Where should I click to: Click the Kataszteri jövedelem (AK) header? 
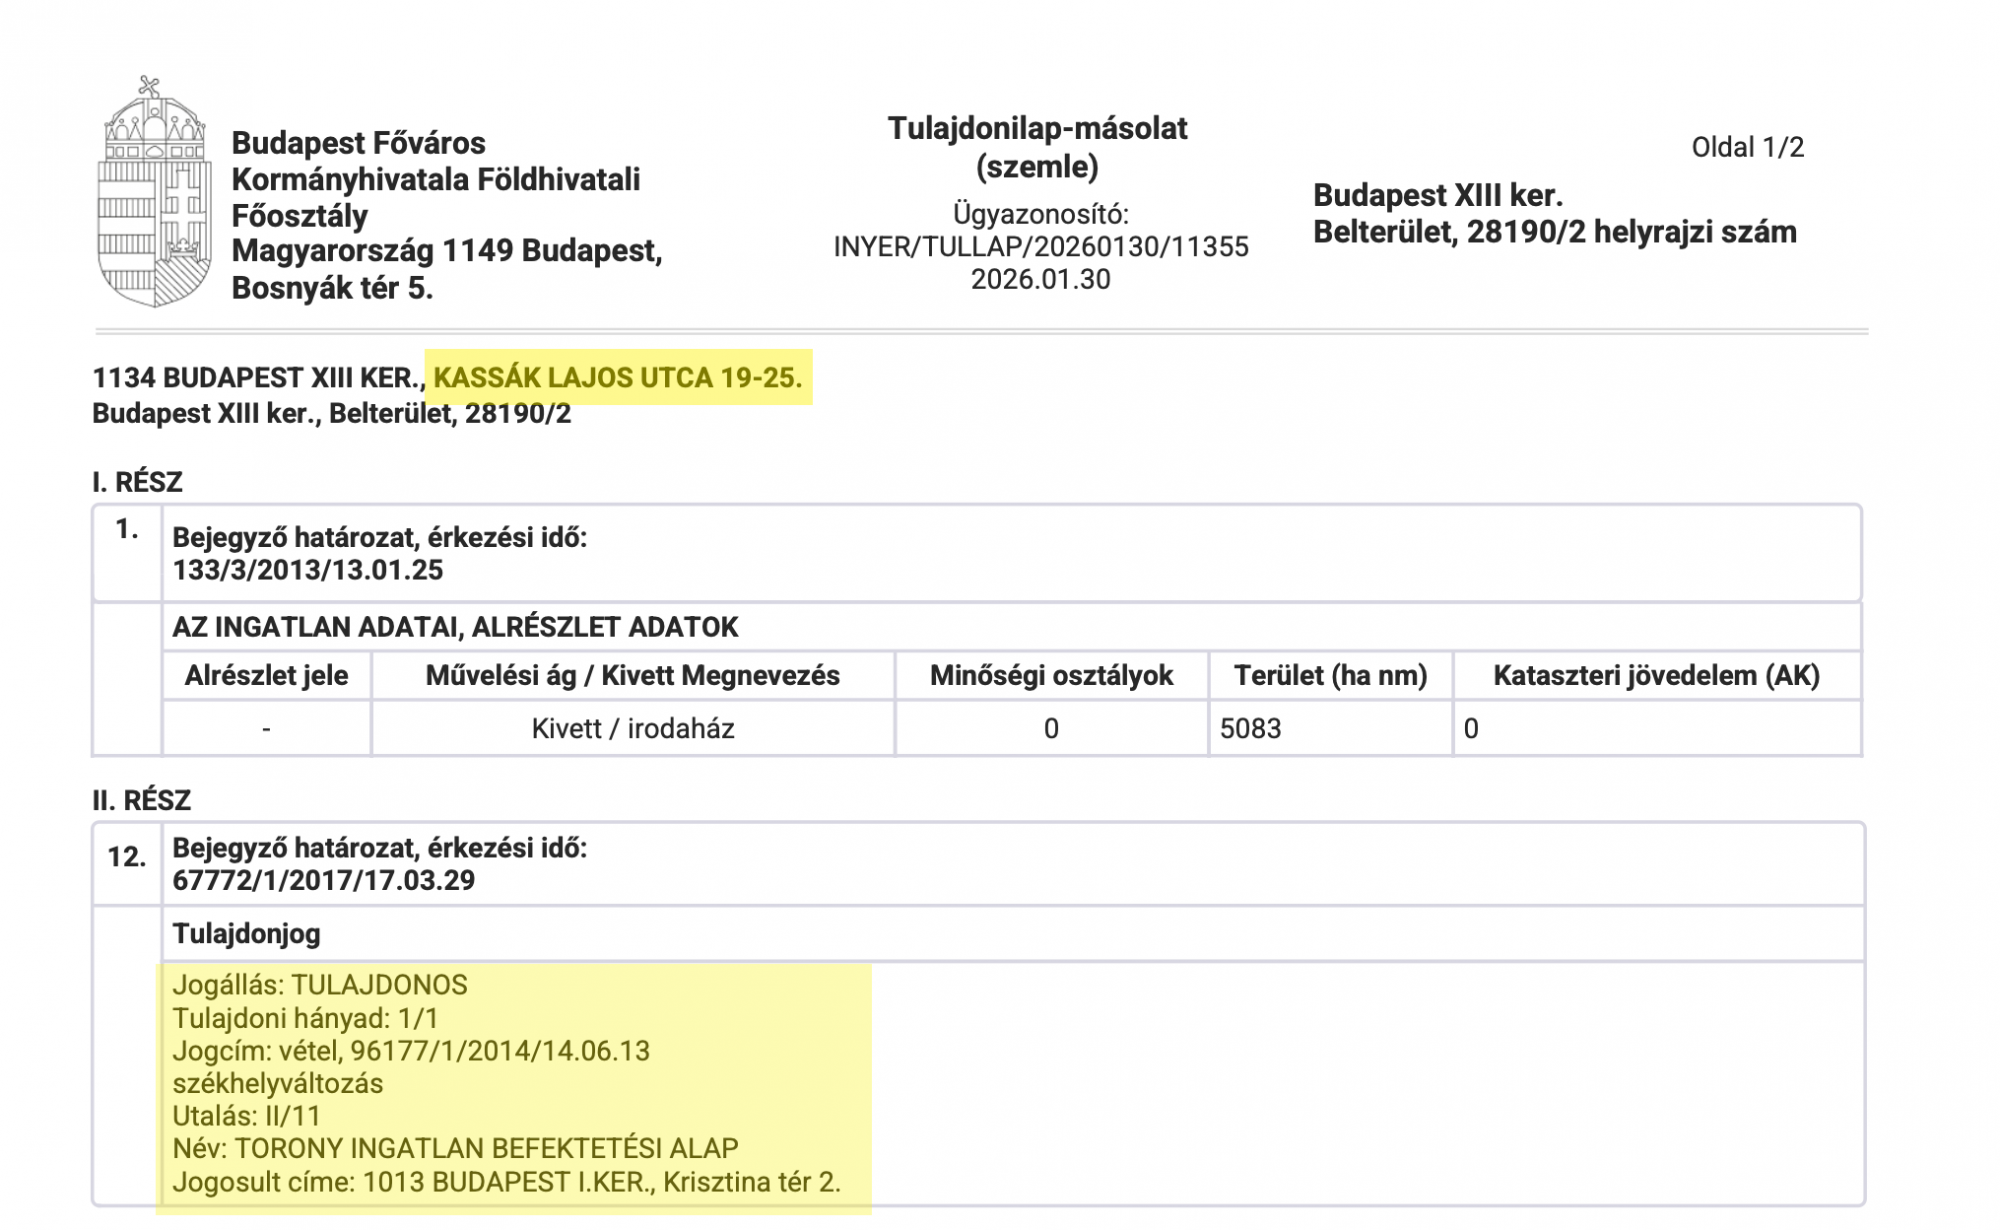[x=1656, y=676]
